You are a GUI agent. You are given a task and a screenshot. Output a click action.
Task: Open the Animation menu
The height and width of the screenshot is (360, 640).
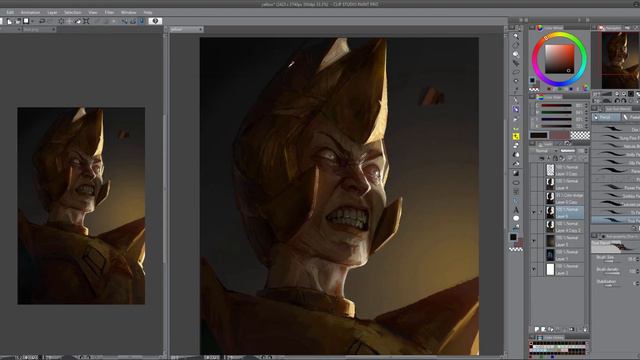tap(31, 12)
